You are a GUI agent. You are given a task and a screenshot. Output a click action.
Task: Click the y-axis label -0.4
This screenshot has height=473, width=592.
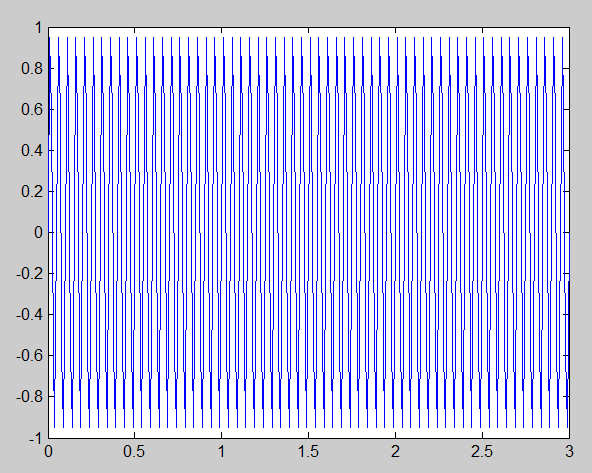(30, 314)
